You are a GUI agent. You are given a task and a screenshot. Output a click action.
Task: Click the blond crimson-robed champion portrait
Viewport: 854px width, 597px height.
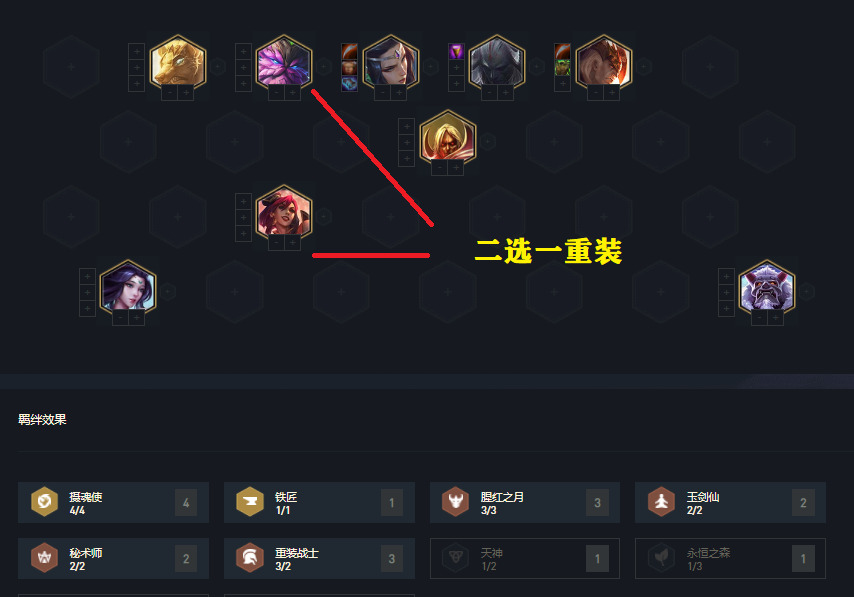448,137
